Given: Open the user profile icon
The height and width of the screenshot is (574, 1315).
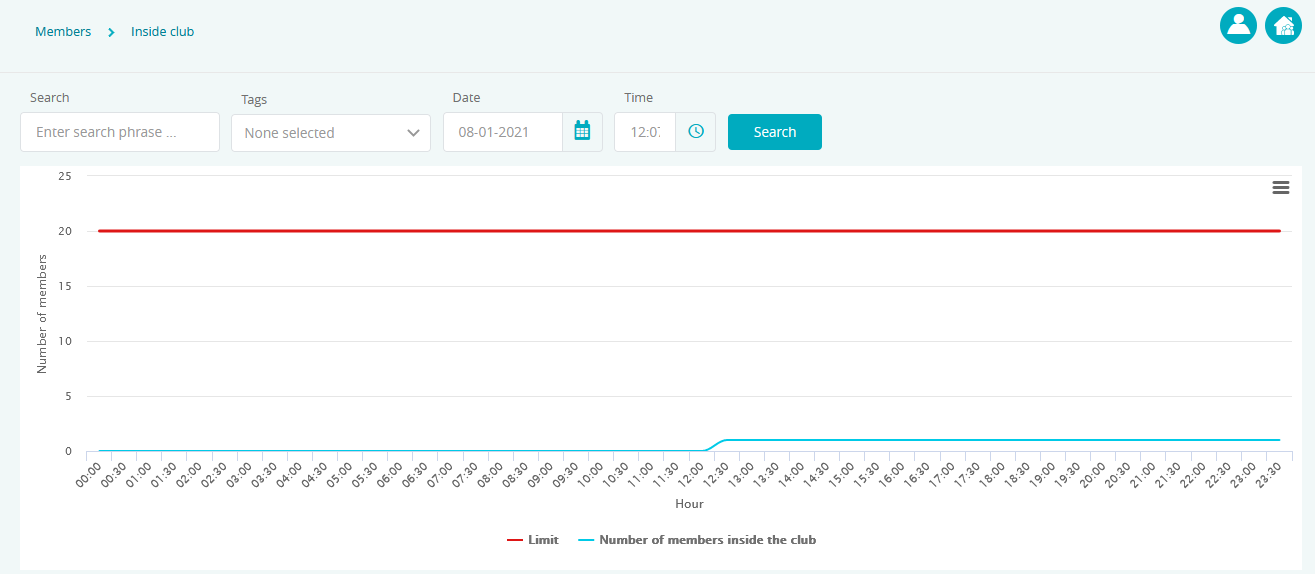Looking at the screenshot, I should coord(1238,25).
